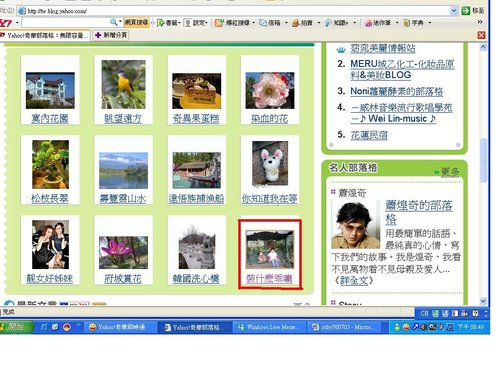
Task: Open the MERU城乙化工 blog link
Action: pos(402,70)
